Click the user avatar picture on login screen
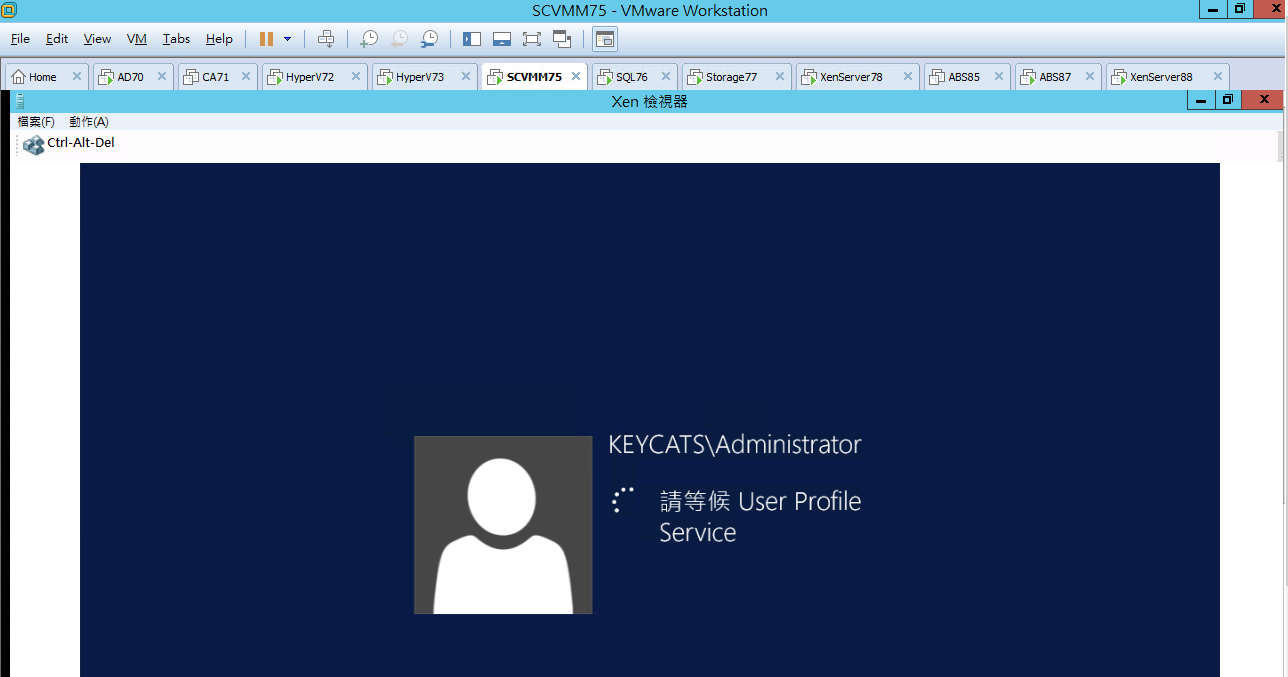 (x=503, y=525)
